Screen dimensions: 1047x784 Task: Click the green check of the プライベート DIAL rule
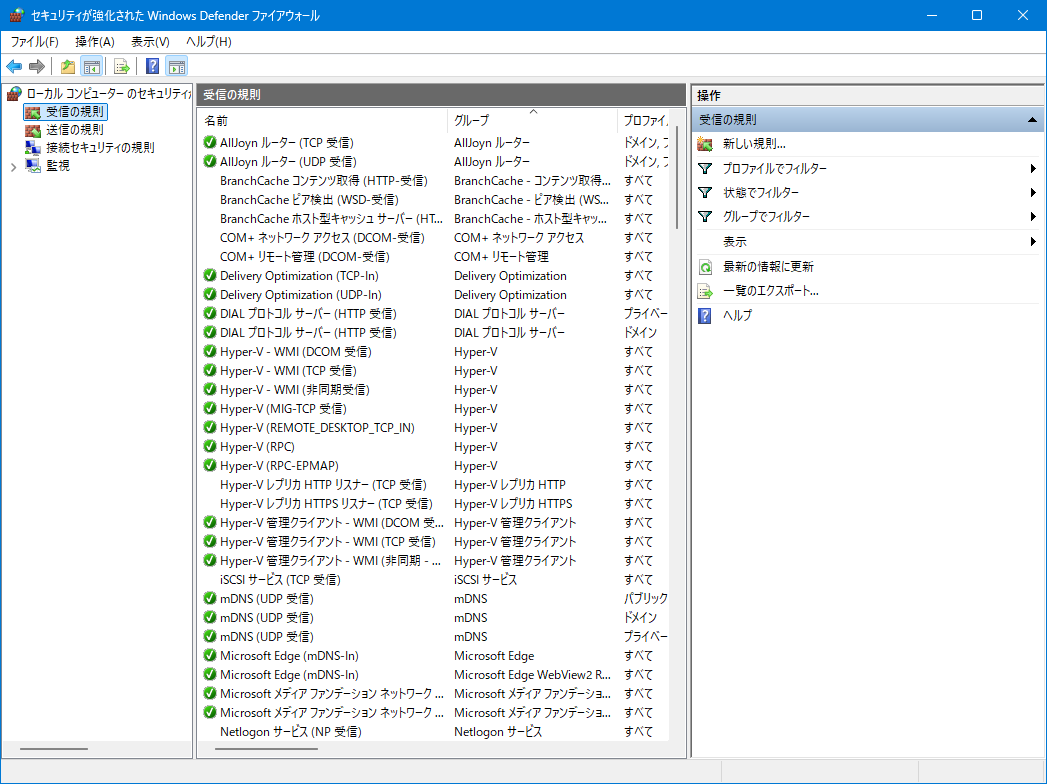[210, 313]
